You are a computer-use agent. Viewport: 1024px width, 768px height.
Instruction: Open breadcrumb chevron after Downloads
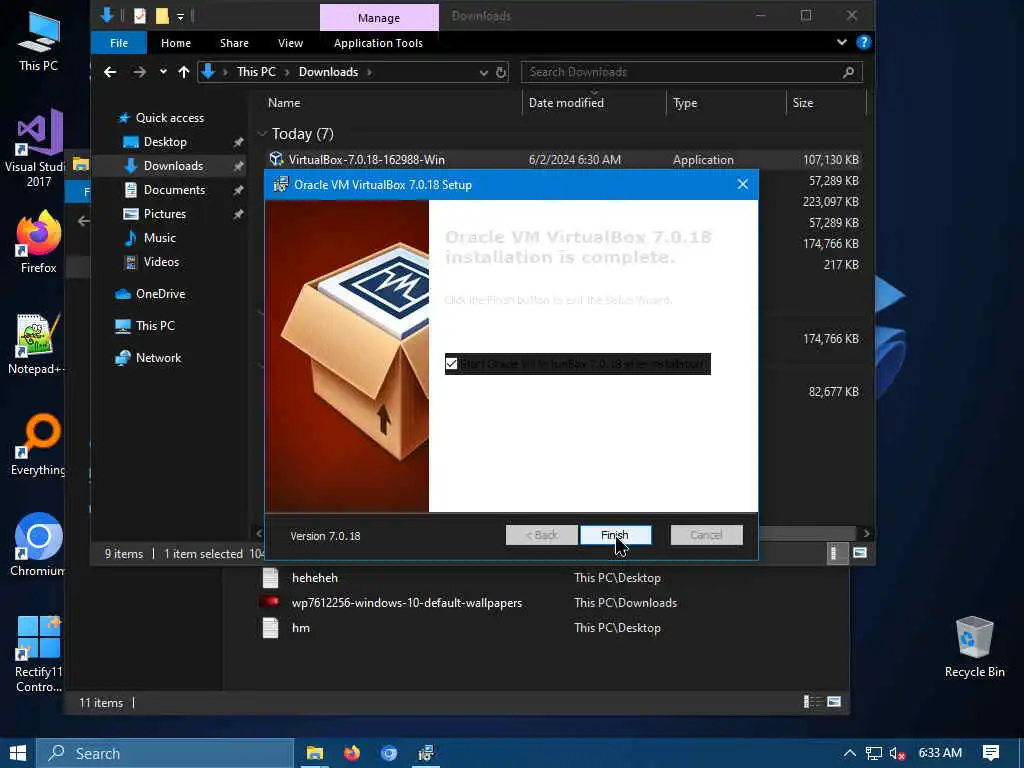pos(369,72)
